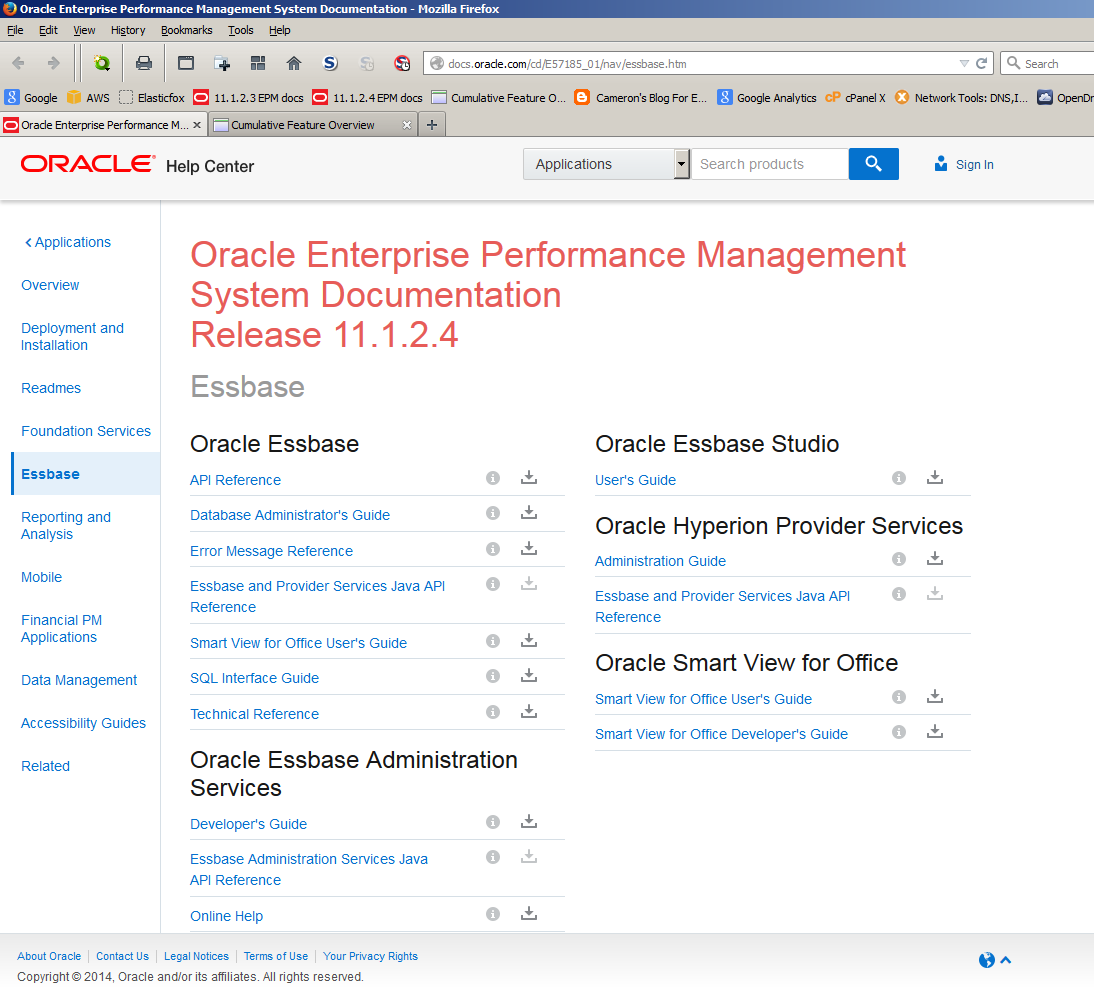Click in the Search products field
Screen dimensions: 1094x994
tap(770, 164)
